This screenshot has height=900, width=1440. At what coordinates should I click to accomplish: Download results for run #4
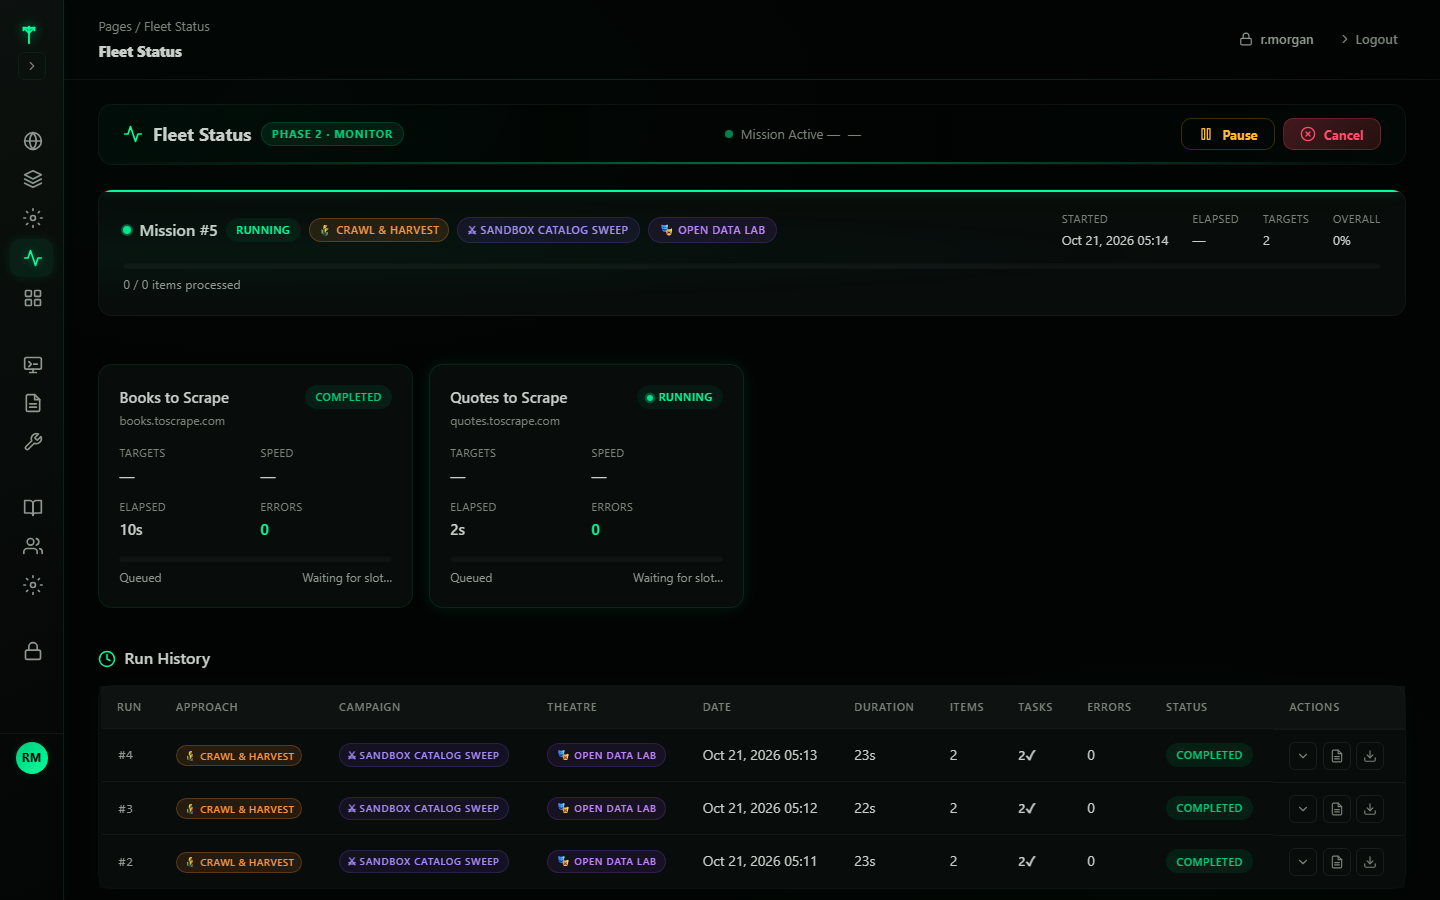pyautogui.click(x=1370, y=756)
